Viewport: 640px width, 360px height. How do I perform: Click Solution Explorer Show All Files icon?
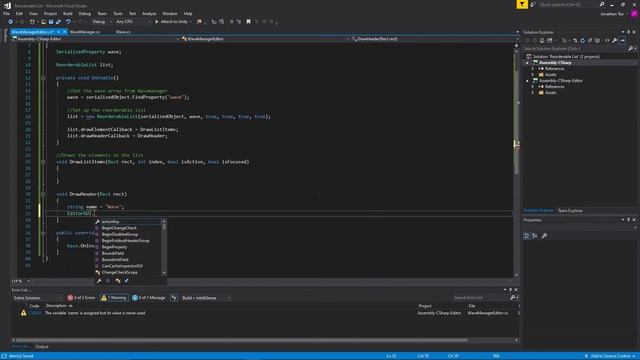pos(598,40)
